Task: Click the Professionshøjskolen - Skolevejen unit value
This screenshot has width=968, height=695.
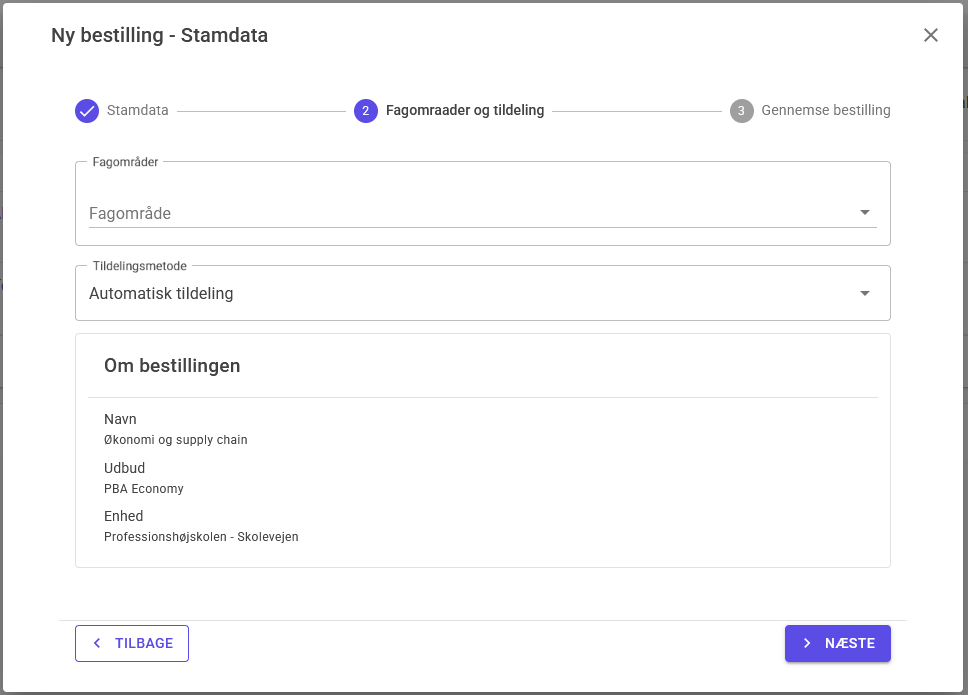Action: pos(201,537)
